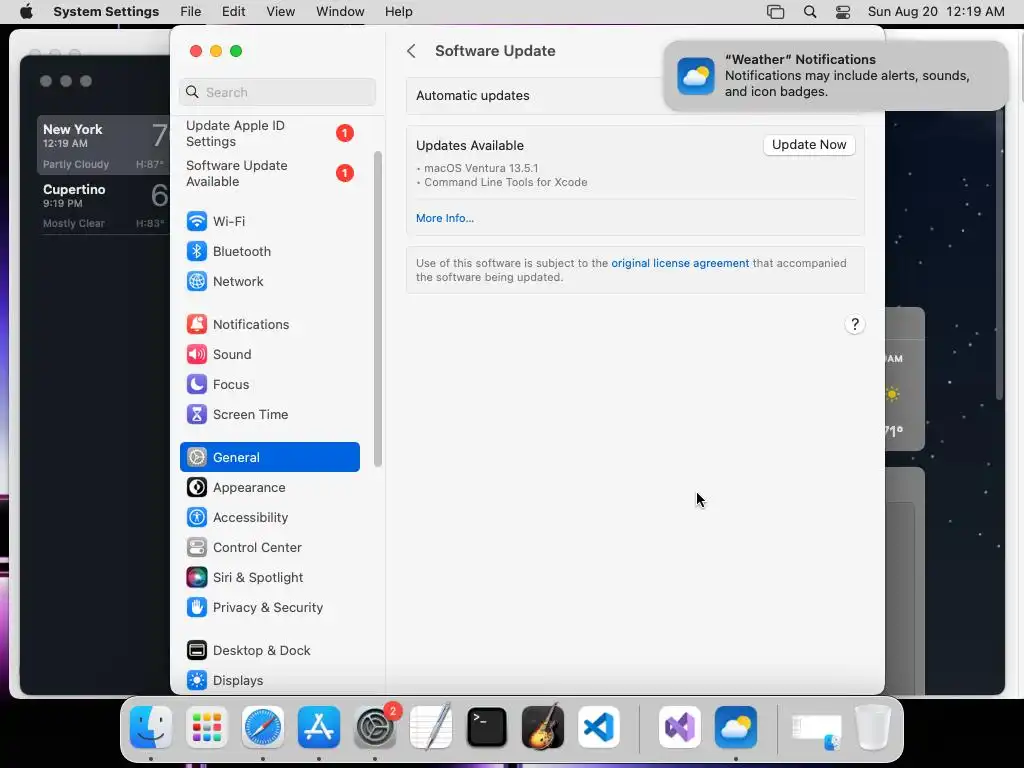Open Wi-Fi settings in the sidebar

270,221
